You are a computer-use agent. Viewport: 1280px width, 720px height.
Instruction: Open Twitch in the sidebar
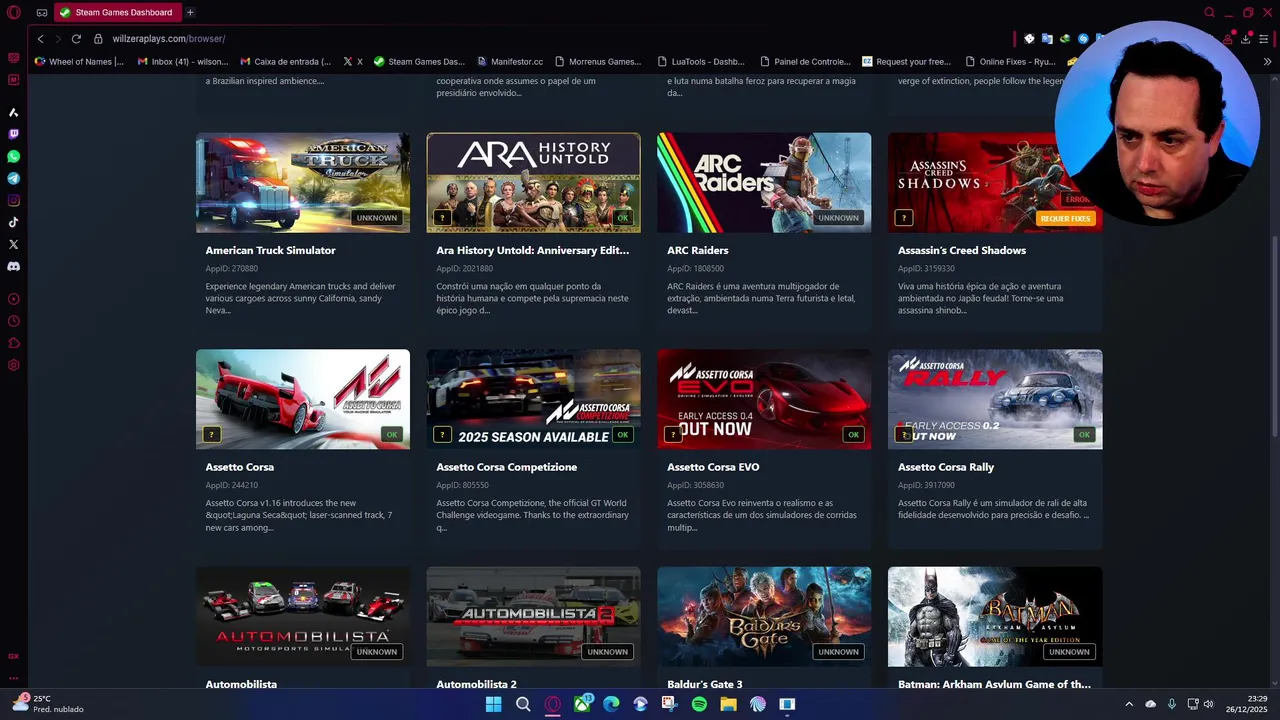tap(14, 134)
